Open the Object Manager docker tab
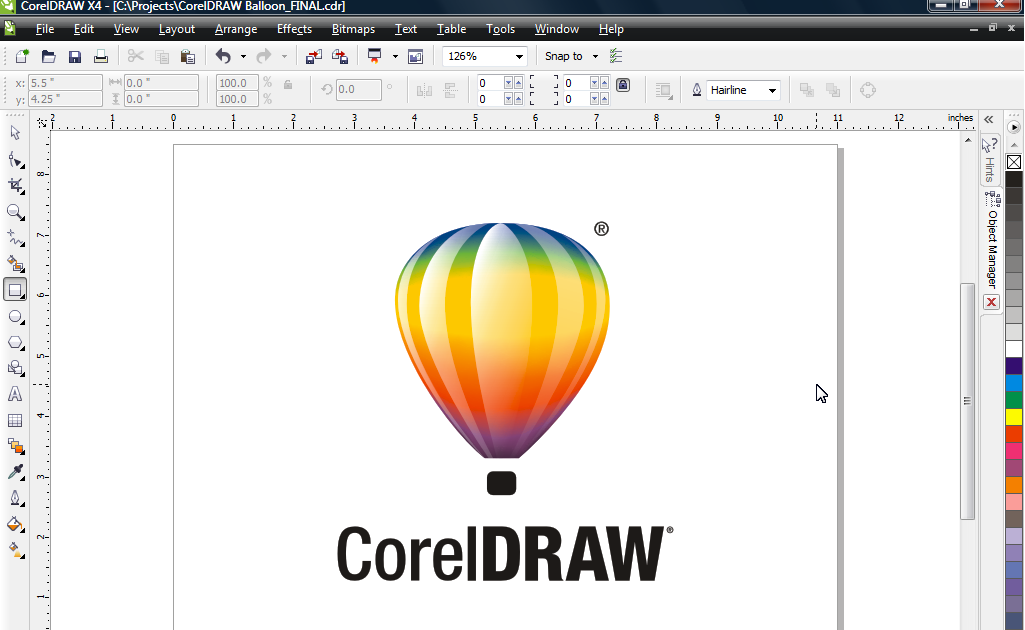The height and width of the screenshot is (630, 1025). (992, 240)
